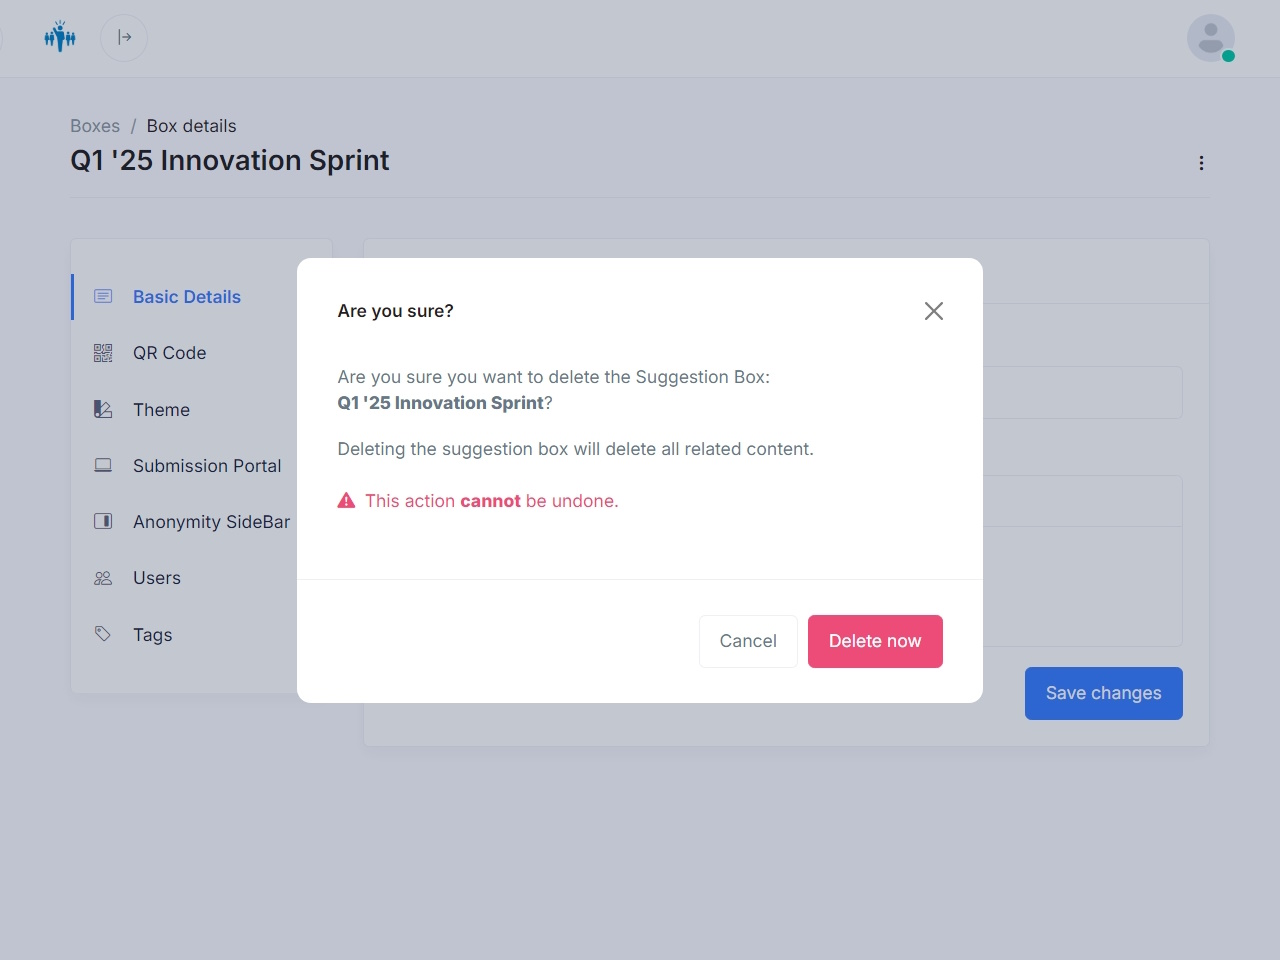Open the three-dot options menu
The image size is (1280, 960).
pos(1201,162)
